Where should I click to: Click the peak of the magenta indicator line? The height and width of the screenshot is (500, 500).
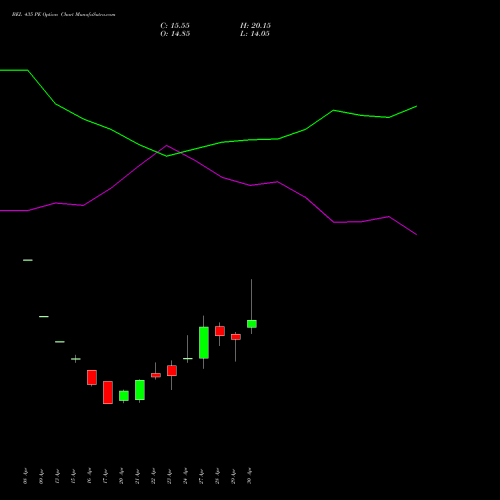point(167,145)
